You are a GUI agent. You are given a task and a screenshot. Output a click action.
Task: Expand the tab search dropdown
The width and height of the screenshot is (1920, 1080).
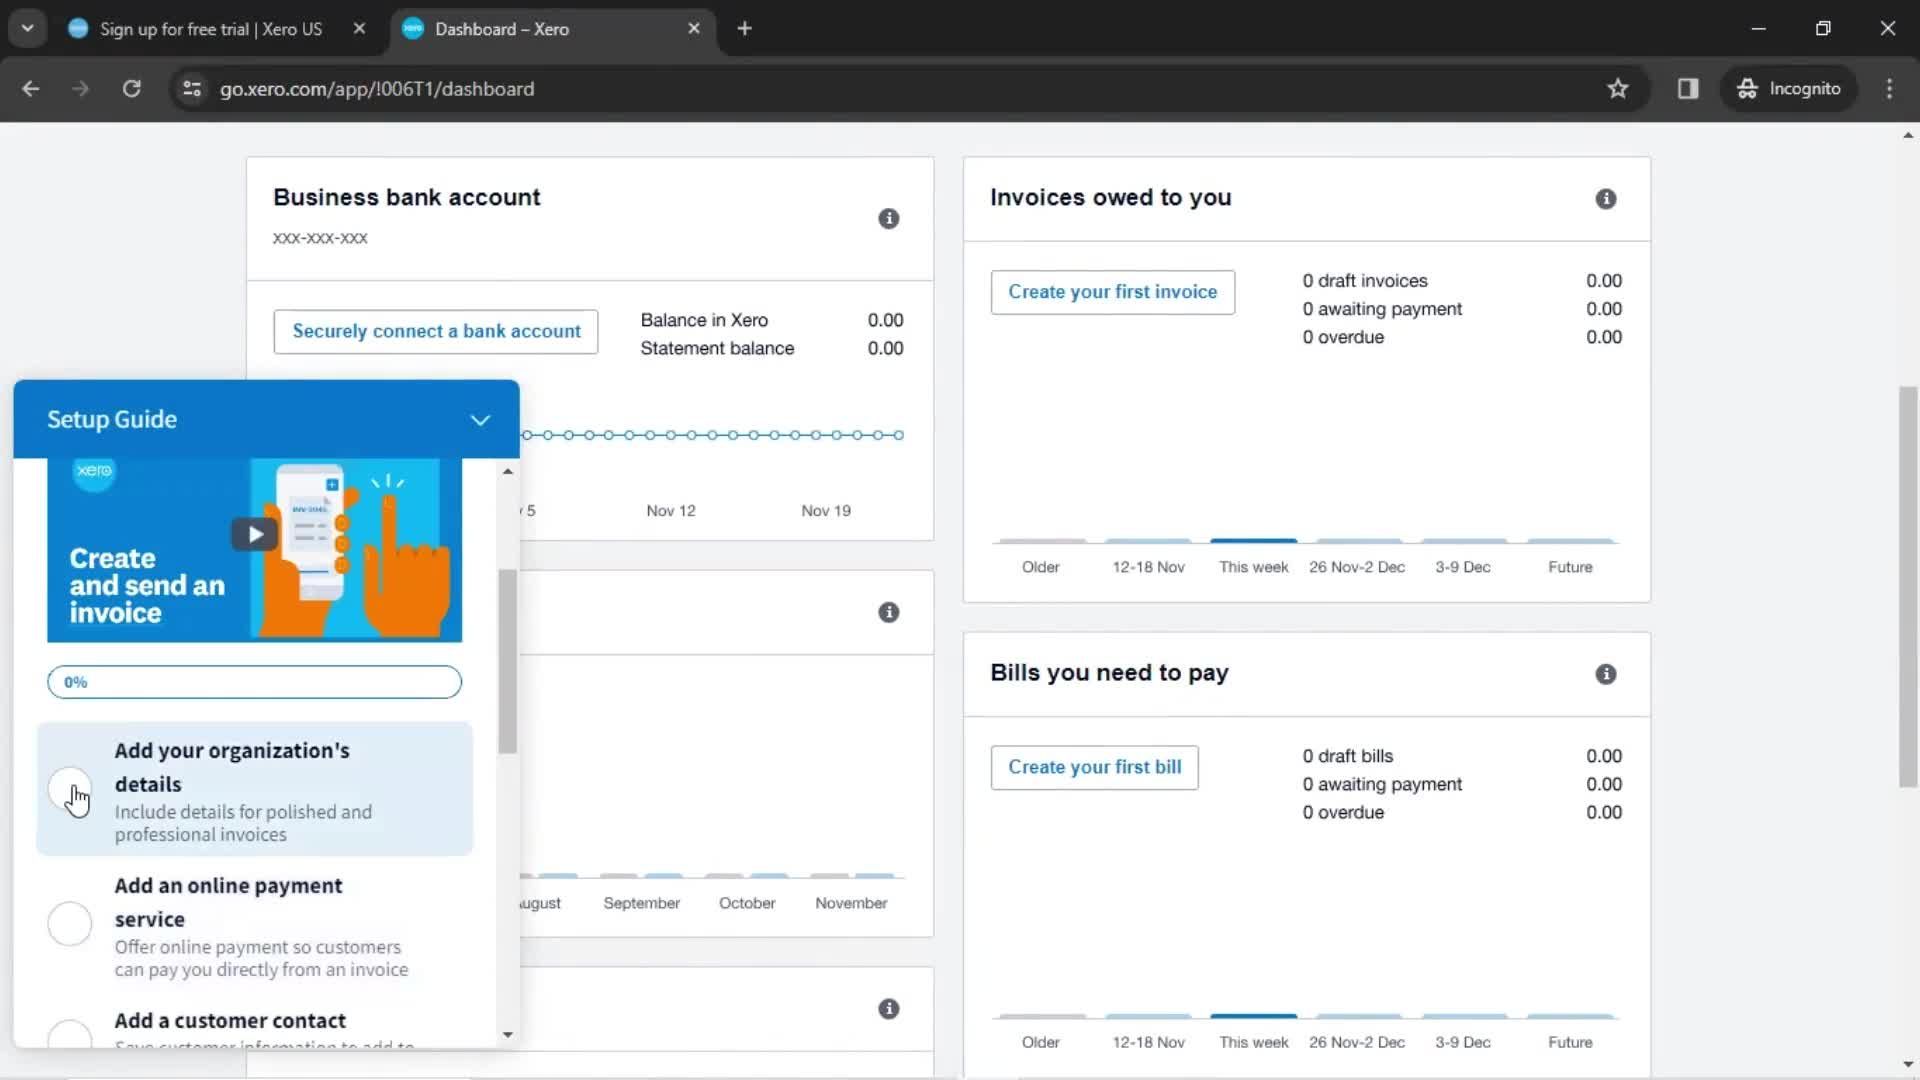coord(28,28)
